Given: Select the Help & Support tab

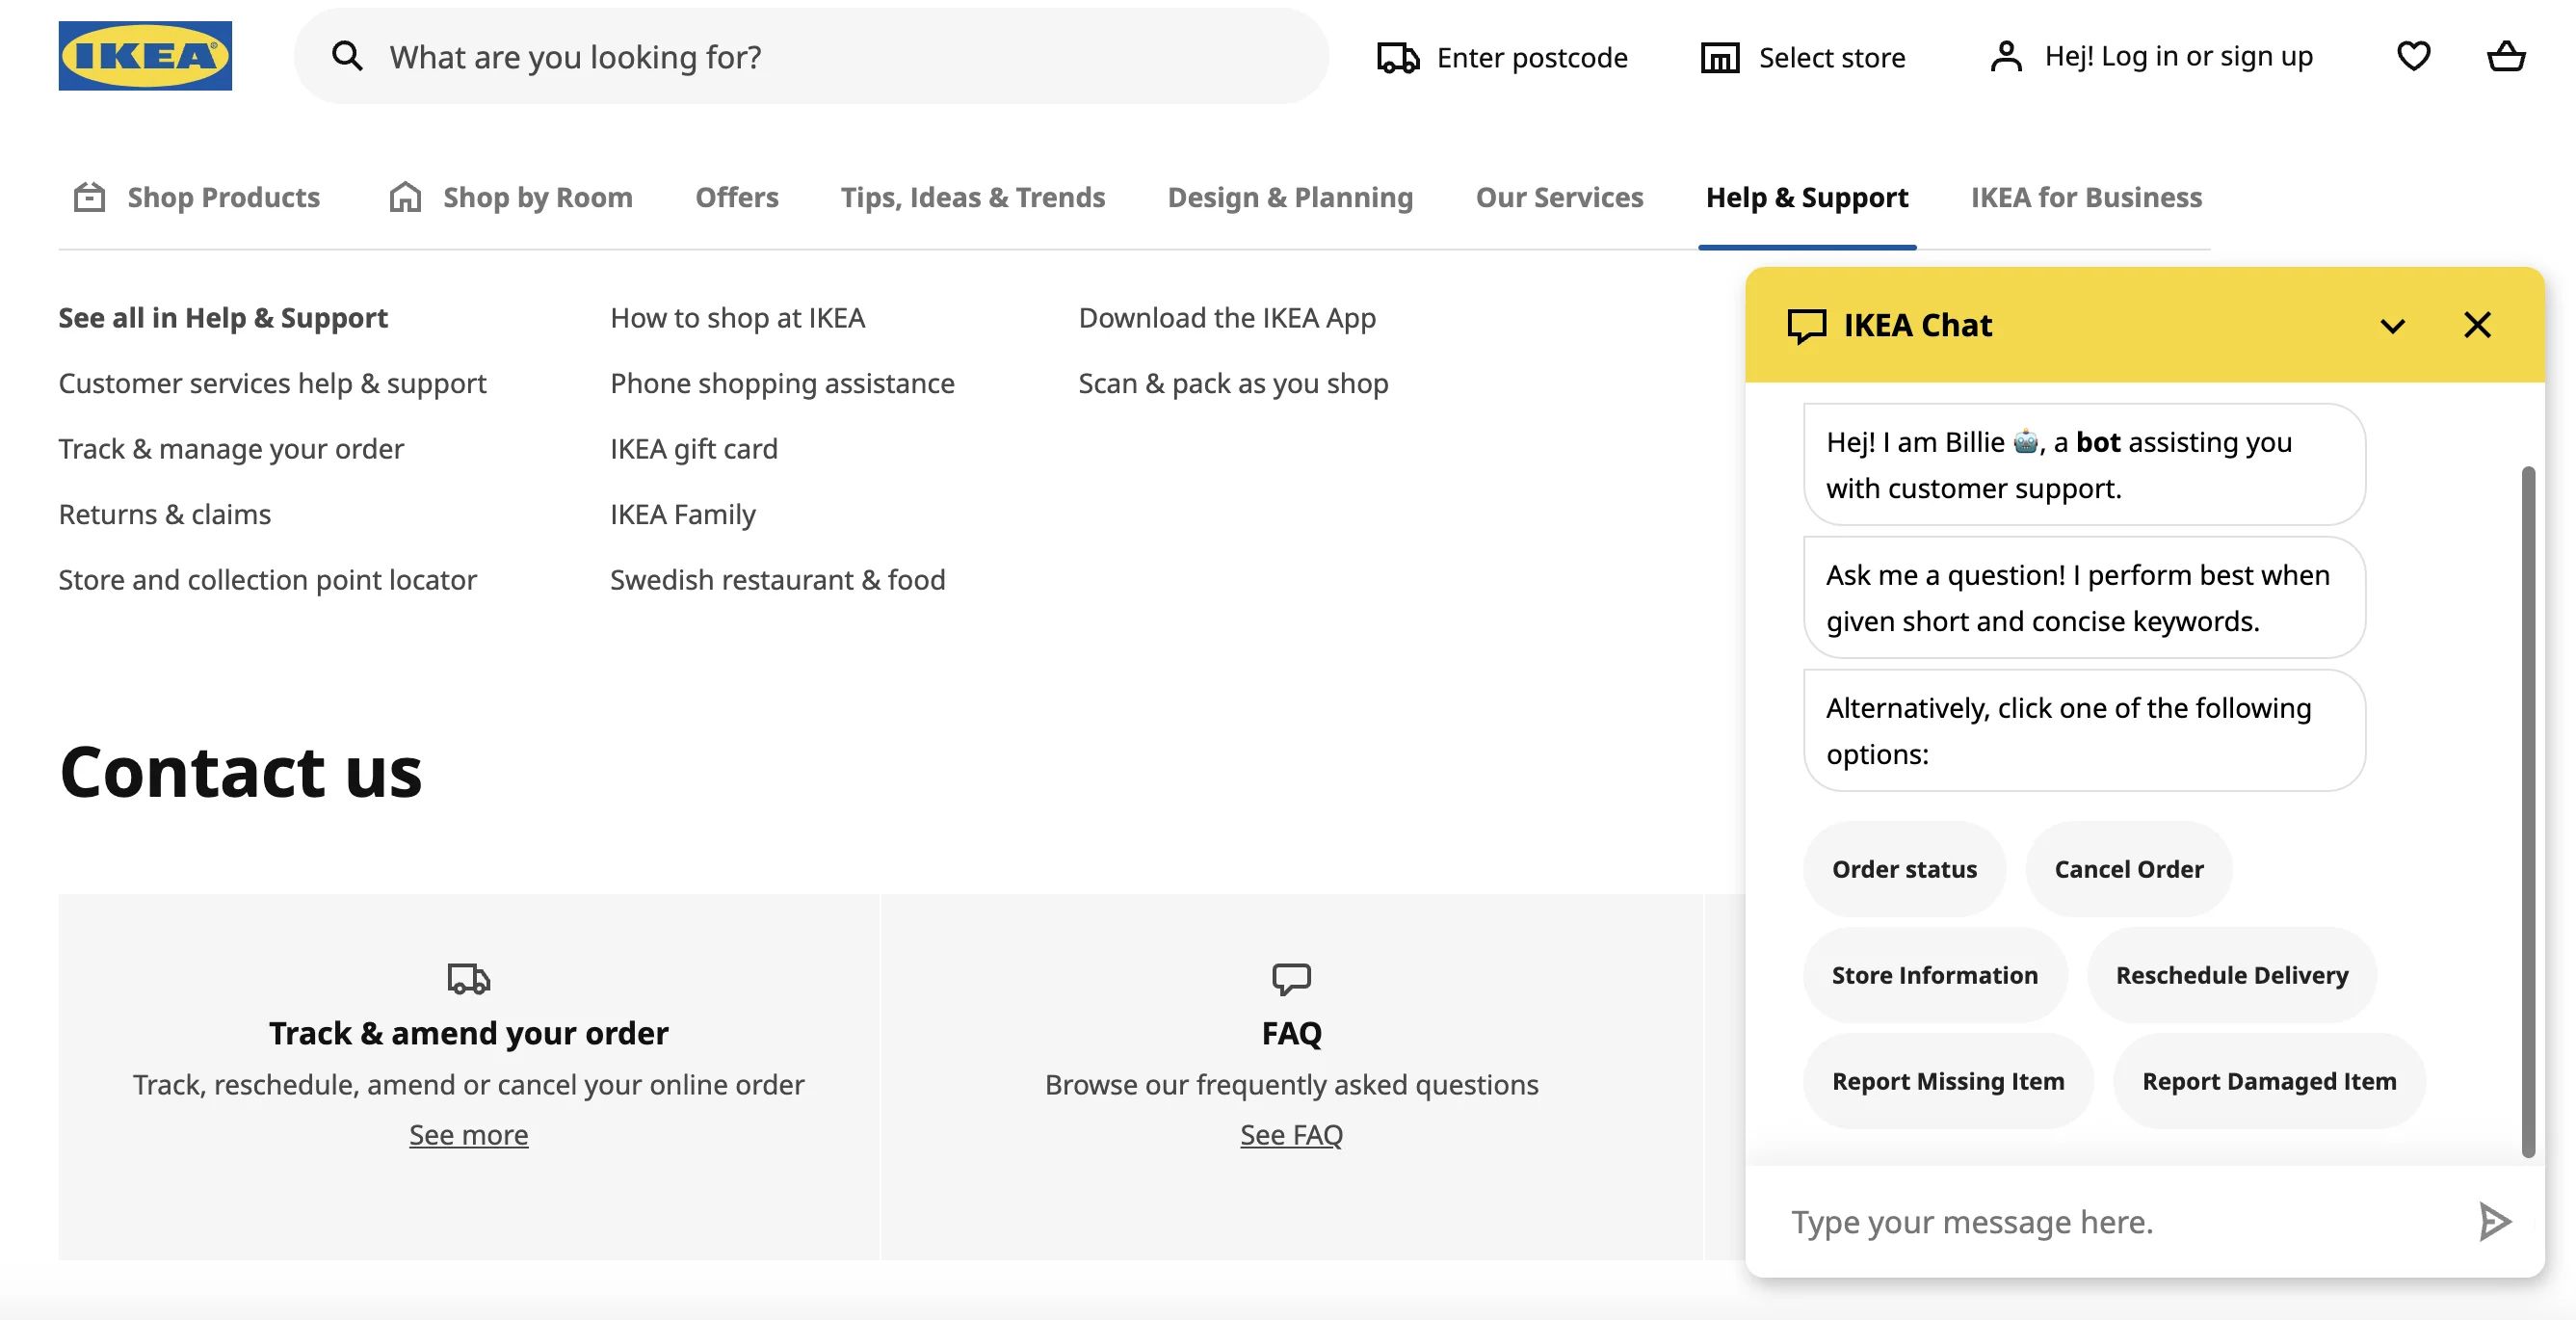Looking at the screenshot, I should pyautogui.click(x=1806, y=197).
